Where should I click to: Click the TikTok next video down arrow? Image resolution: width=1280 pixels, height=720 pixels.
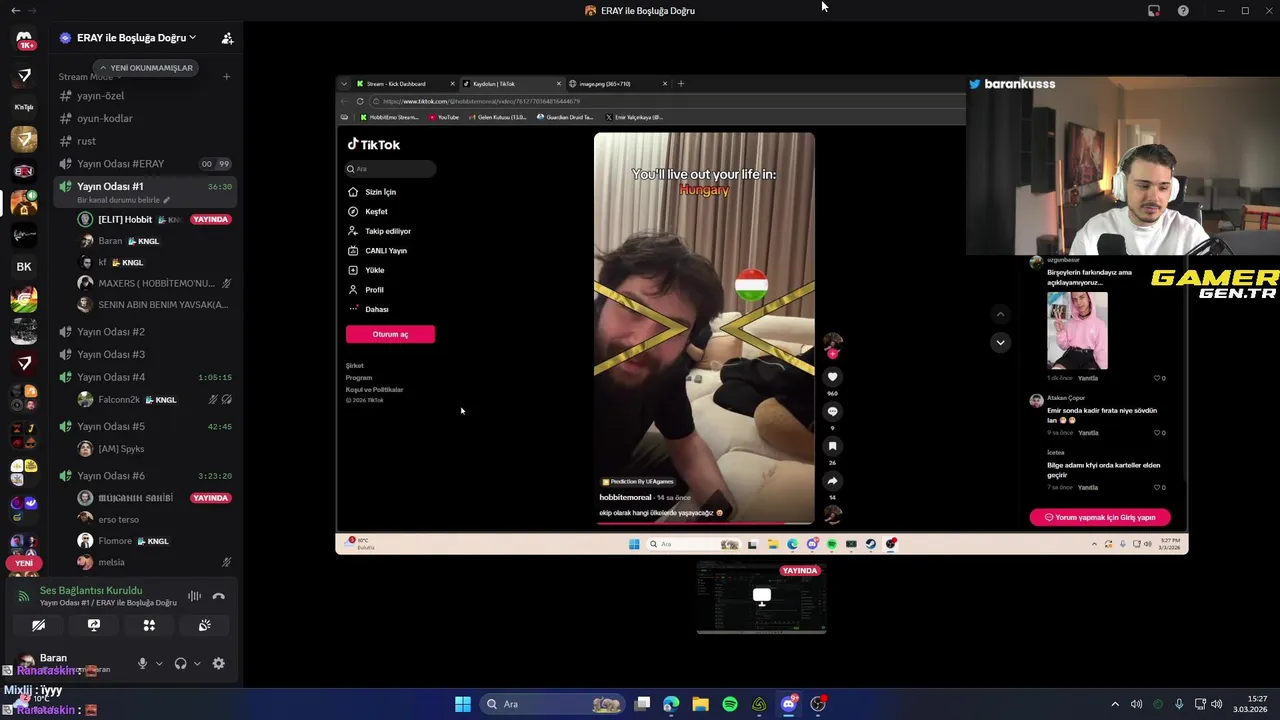pos(1000,342)
